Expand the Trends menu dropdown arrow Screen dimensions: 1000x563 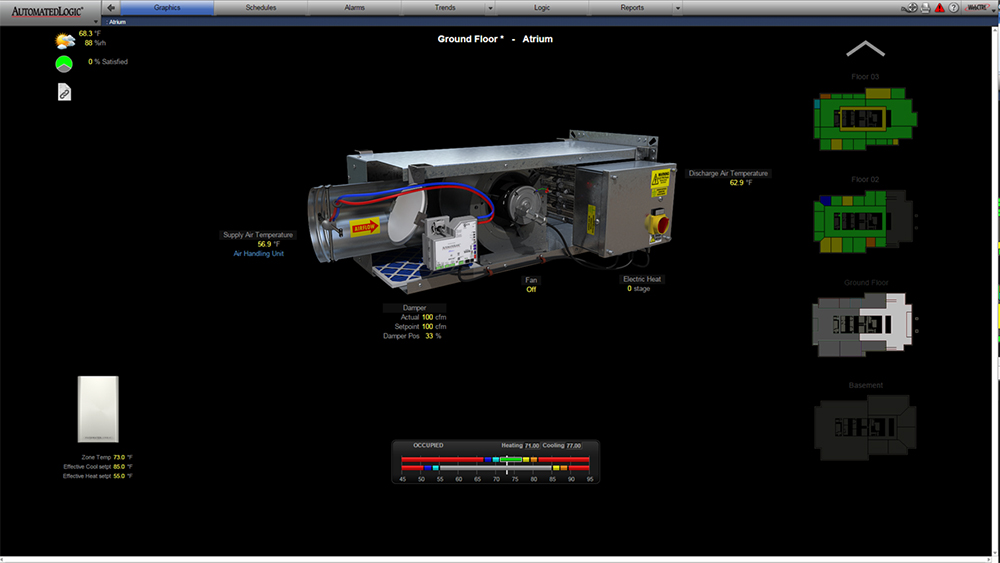(x=489, y=8)
